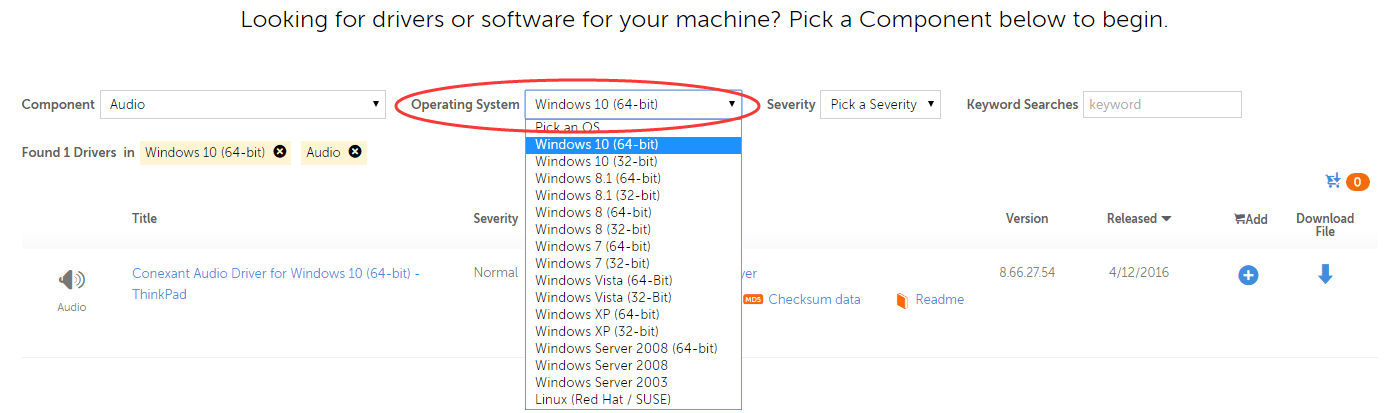The width and height of the screenshot is (1384, 413).
Task: Click the Audio speaker icon
Action: (x=72, y=280)
